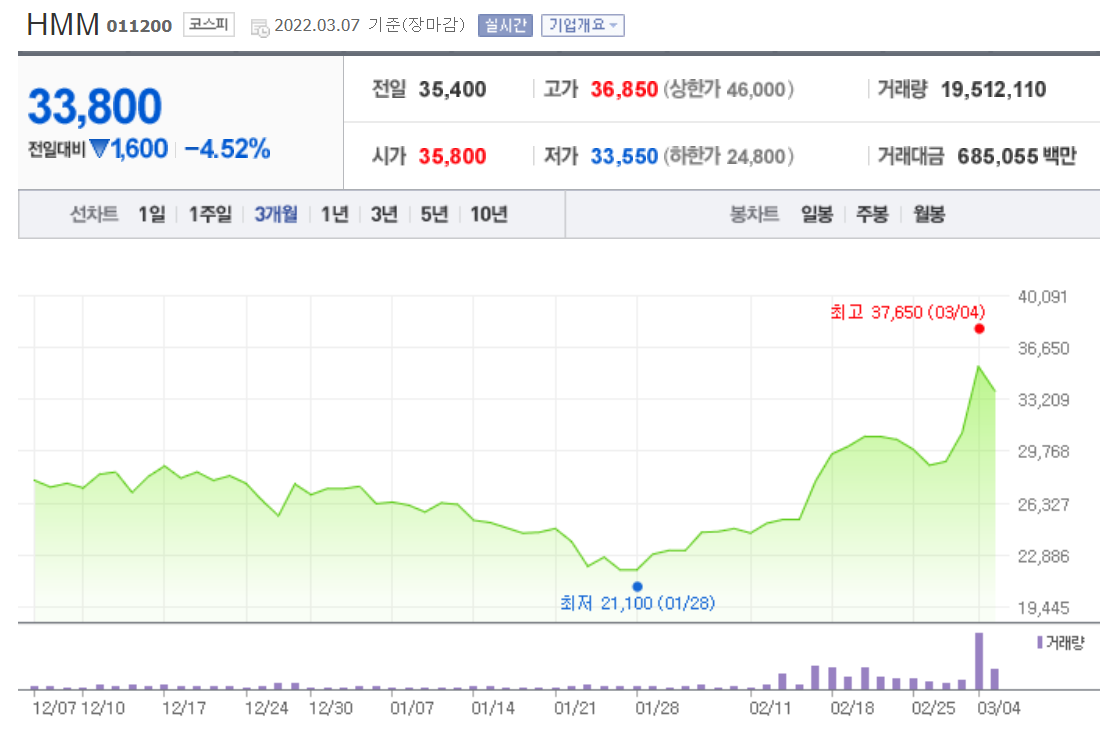Click the stock code 011200
Screen dimensions: 1100x739
[139, 27]
